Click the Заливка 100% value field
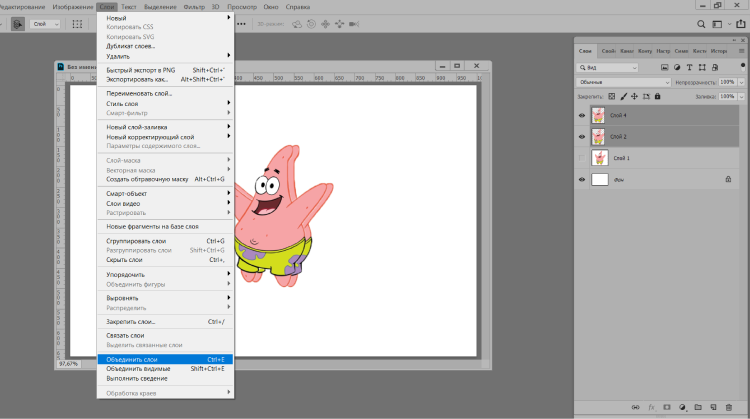750x419 pixels. pyautogui.click(x=728, y=97)
